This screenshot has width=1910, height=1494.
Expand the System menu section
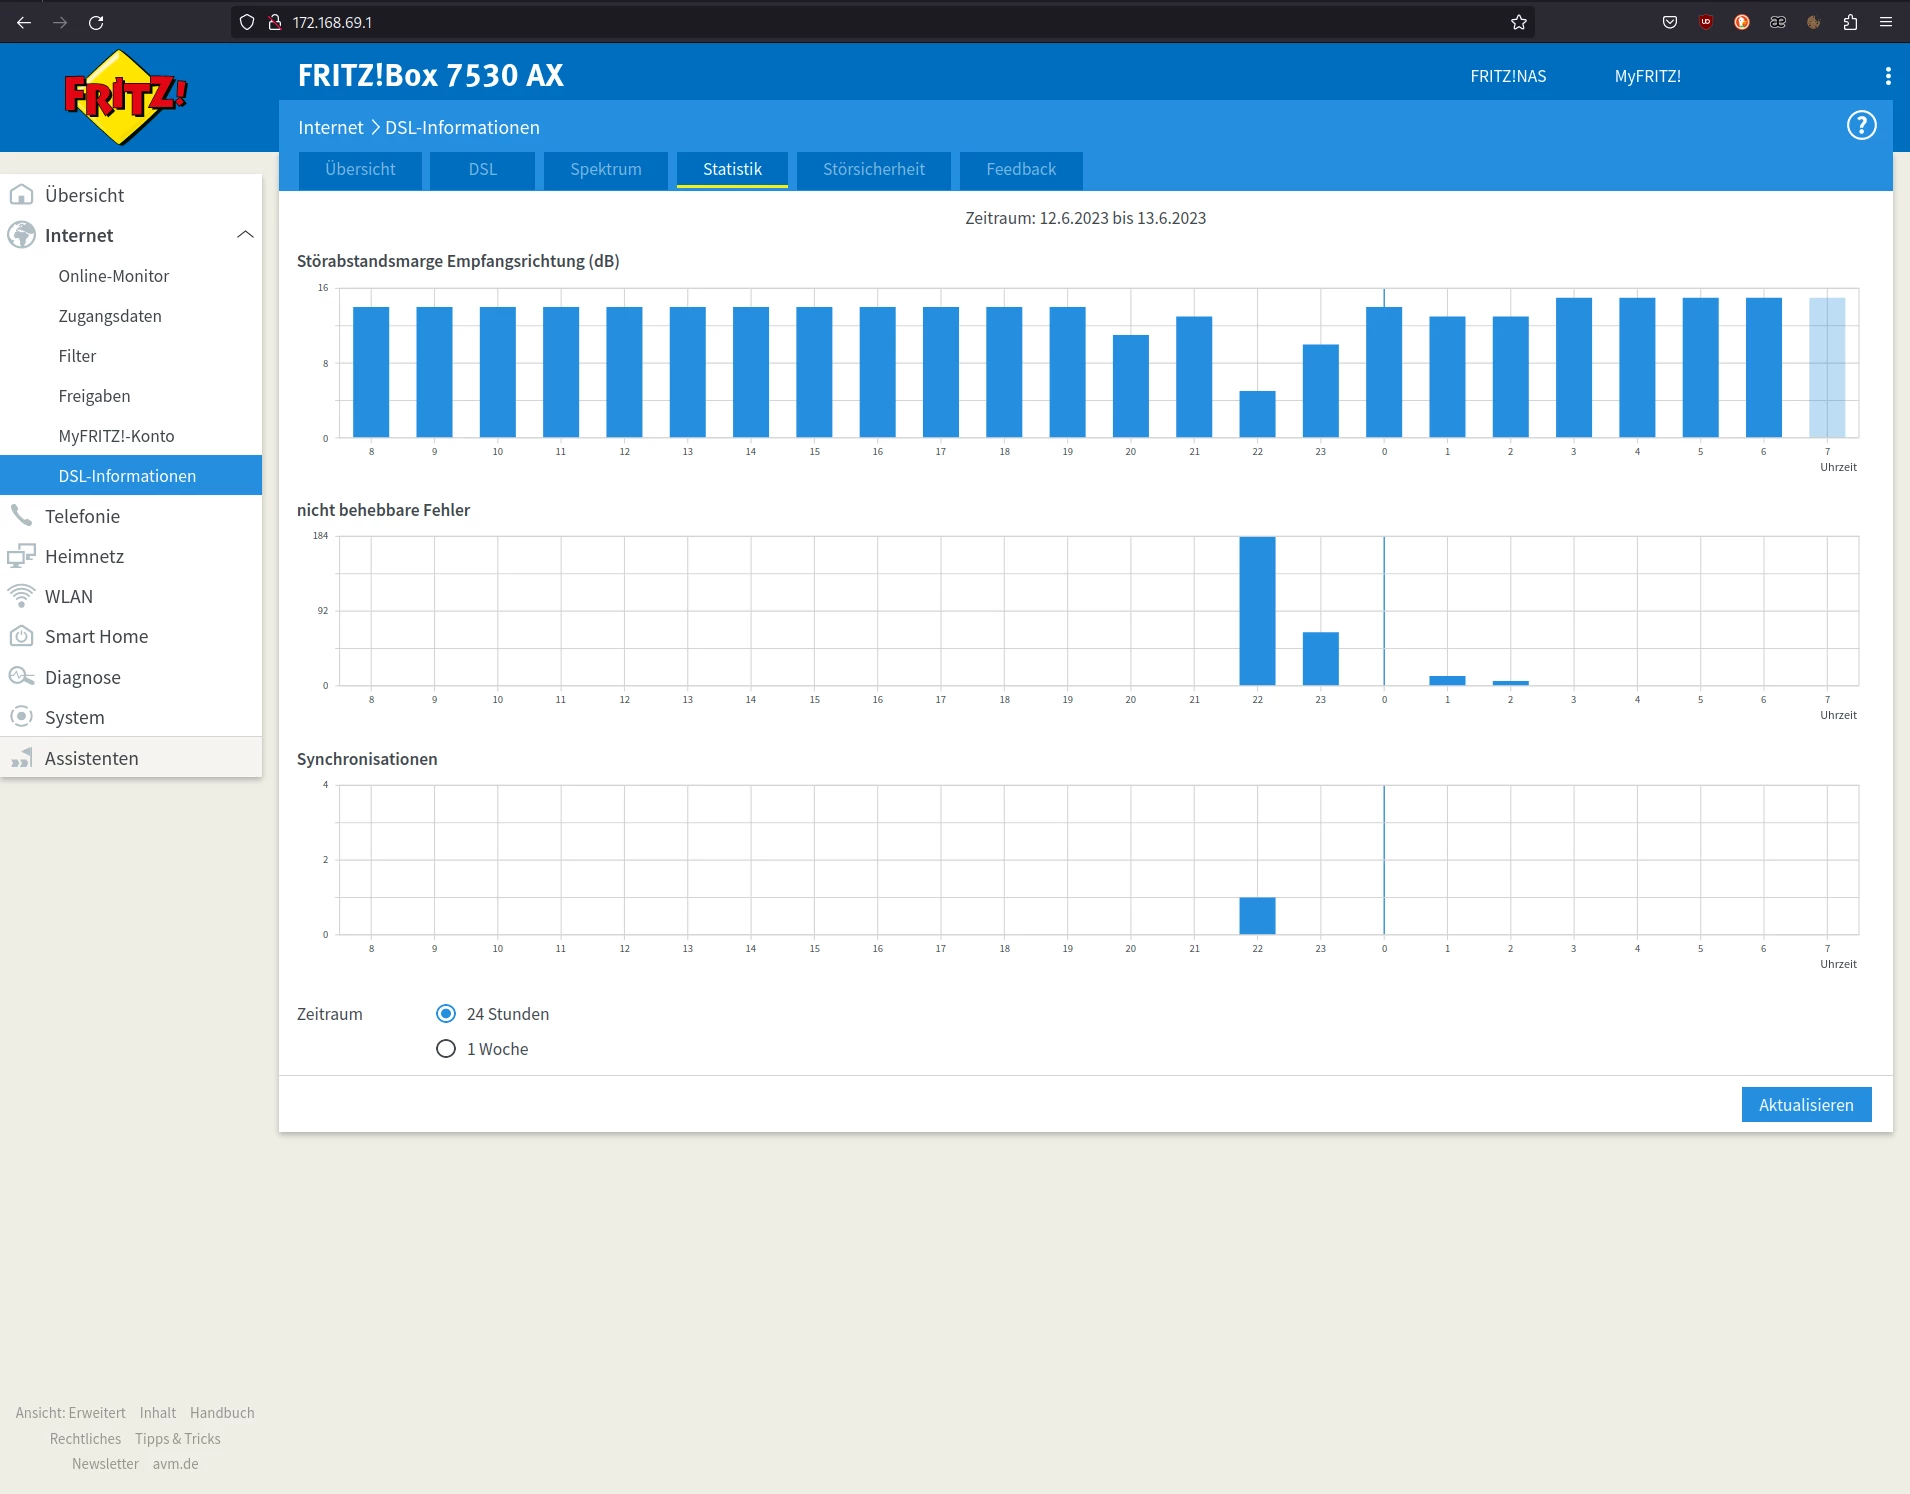pyautogui.click(x=74, y=717)
